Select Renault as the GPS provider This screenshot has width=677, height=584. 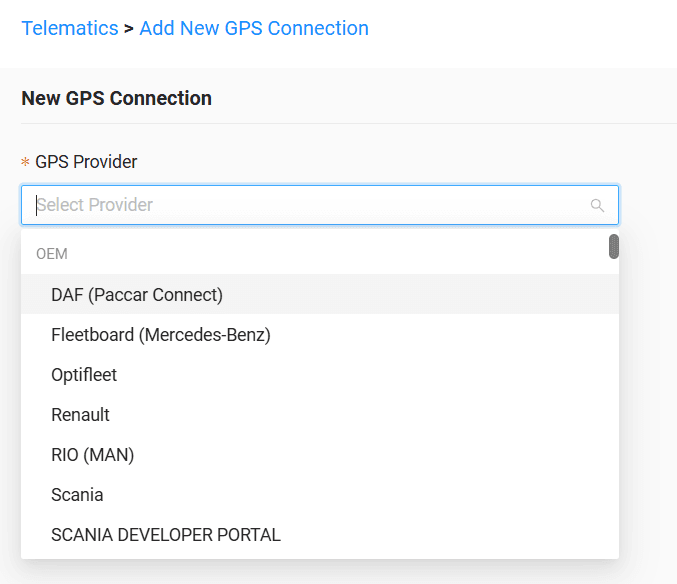coord(80,415)
